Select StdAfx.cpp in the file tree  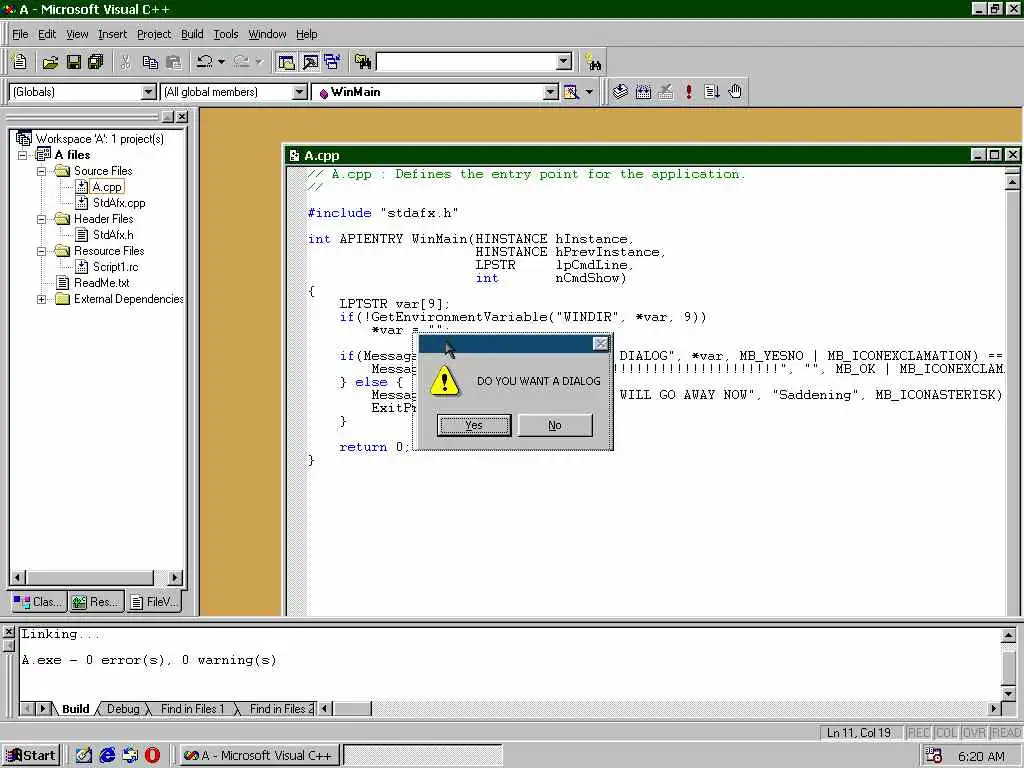[x=119, y=203]
